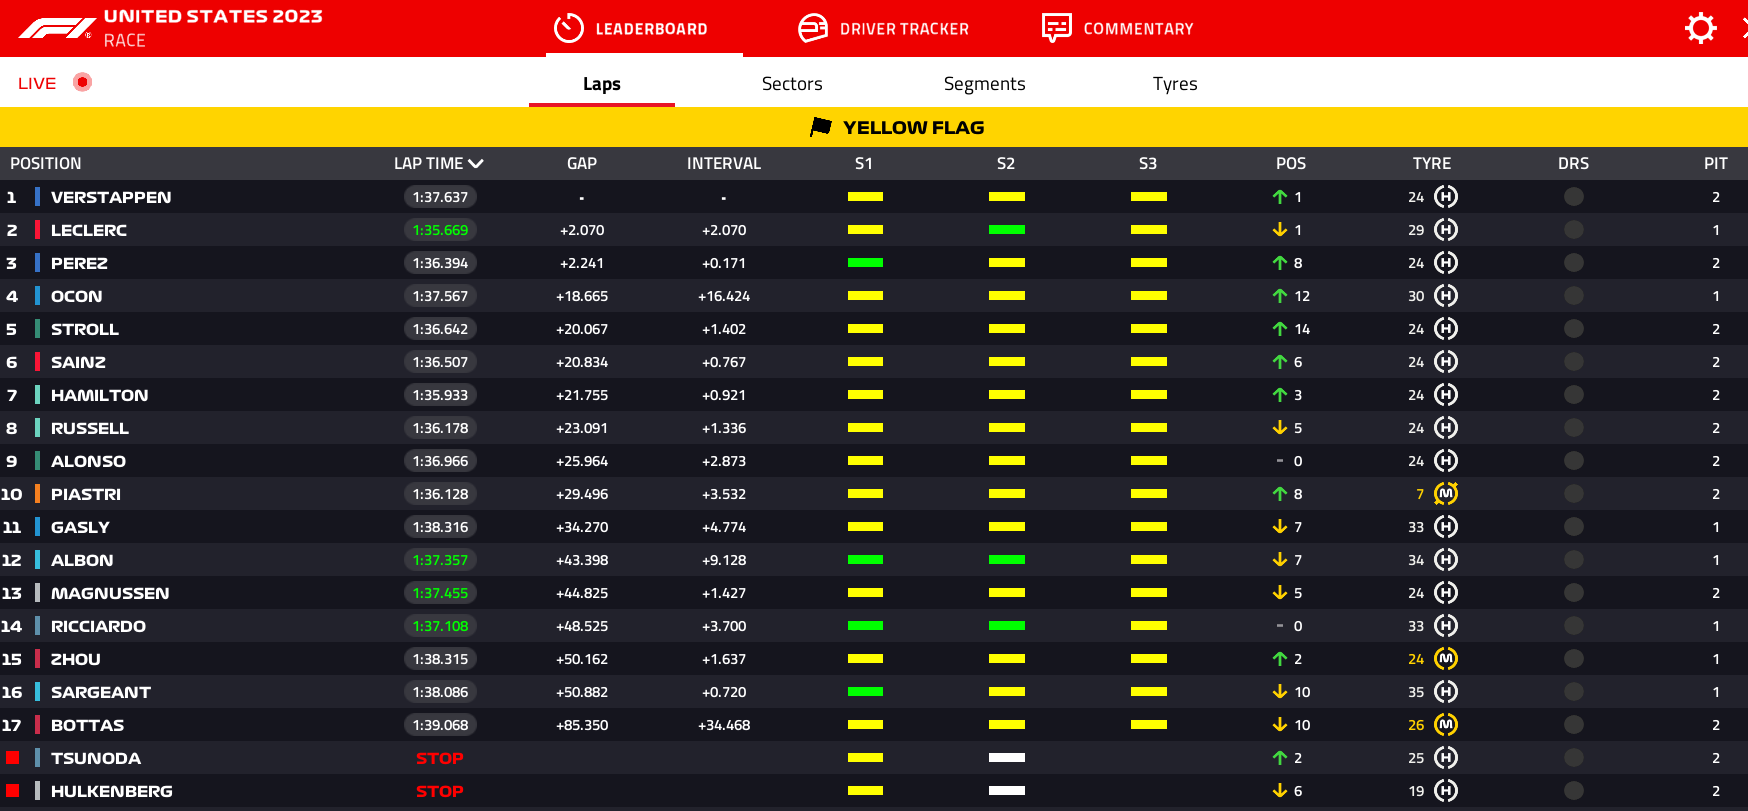Click Hulkenberg's hard tyre icon
The height and width of the screenshot is (811, 1748).
[x=1446, y=791]
